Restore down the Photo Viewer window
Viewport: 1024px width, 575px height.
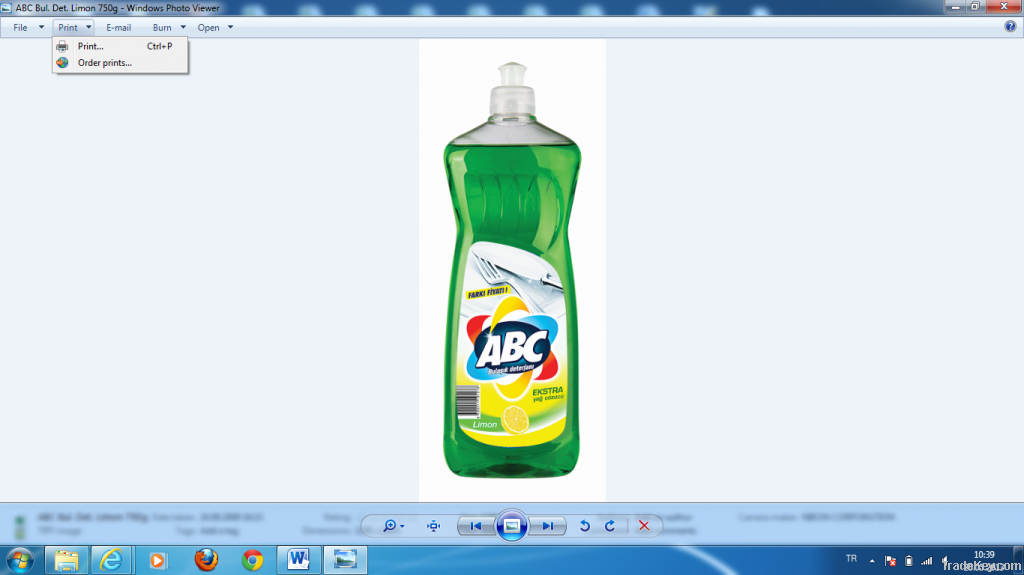(975, 7)
